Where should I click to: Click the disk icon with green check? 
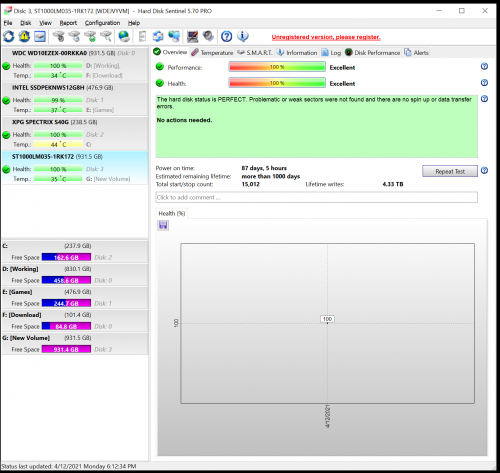(90, 36)
